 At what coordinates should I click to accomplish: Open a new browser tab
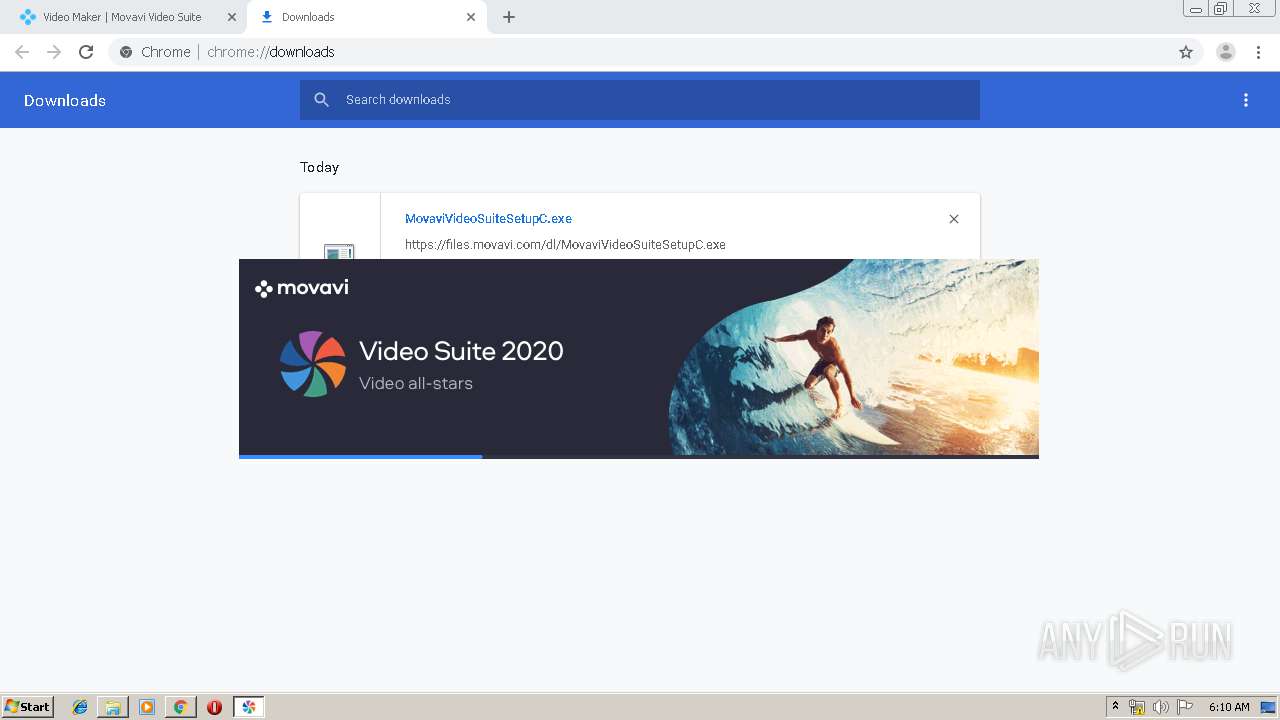pyautogui.click(x=509, y=17)
